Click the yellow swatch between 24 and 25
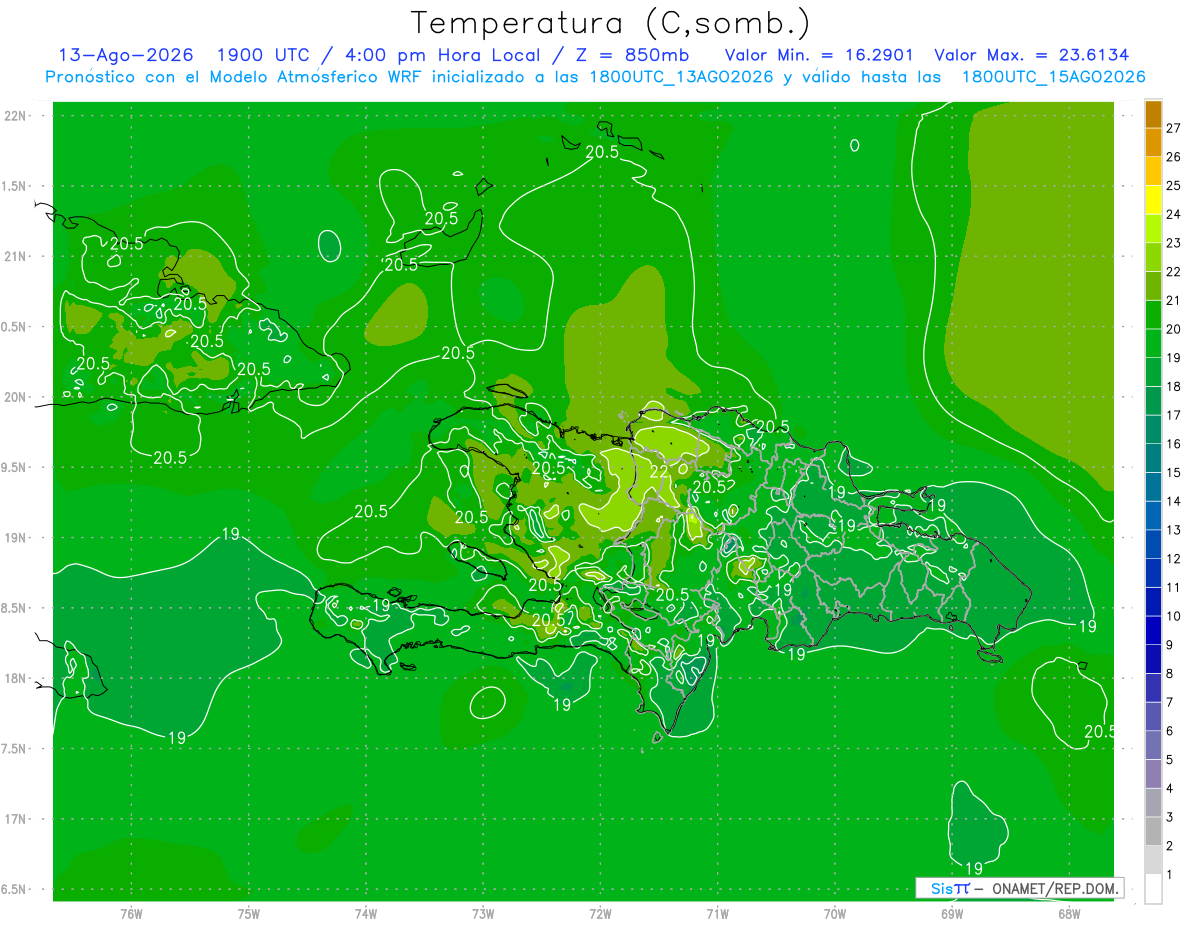The height and width of the screenshot is (927, 1200). (x=1153, y=200)
